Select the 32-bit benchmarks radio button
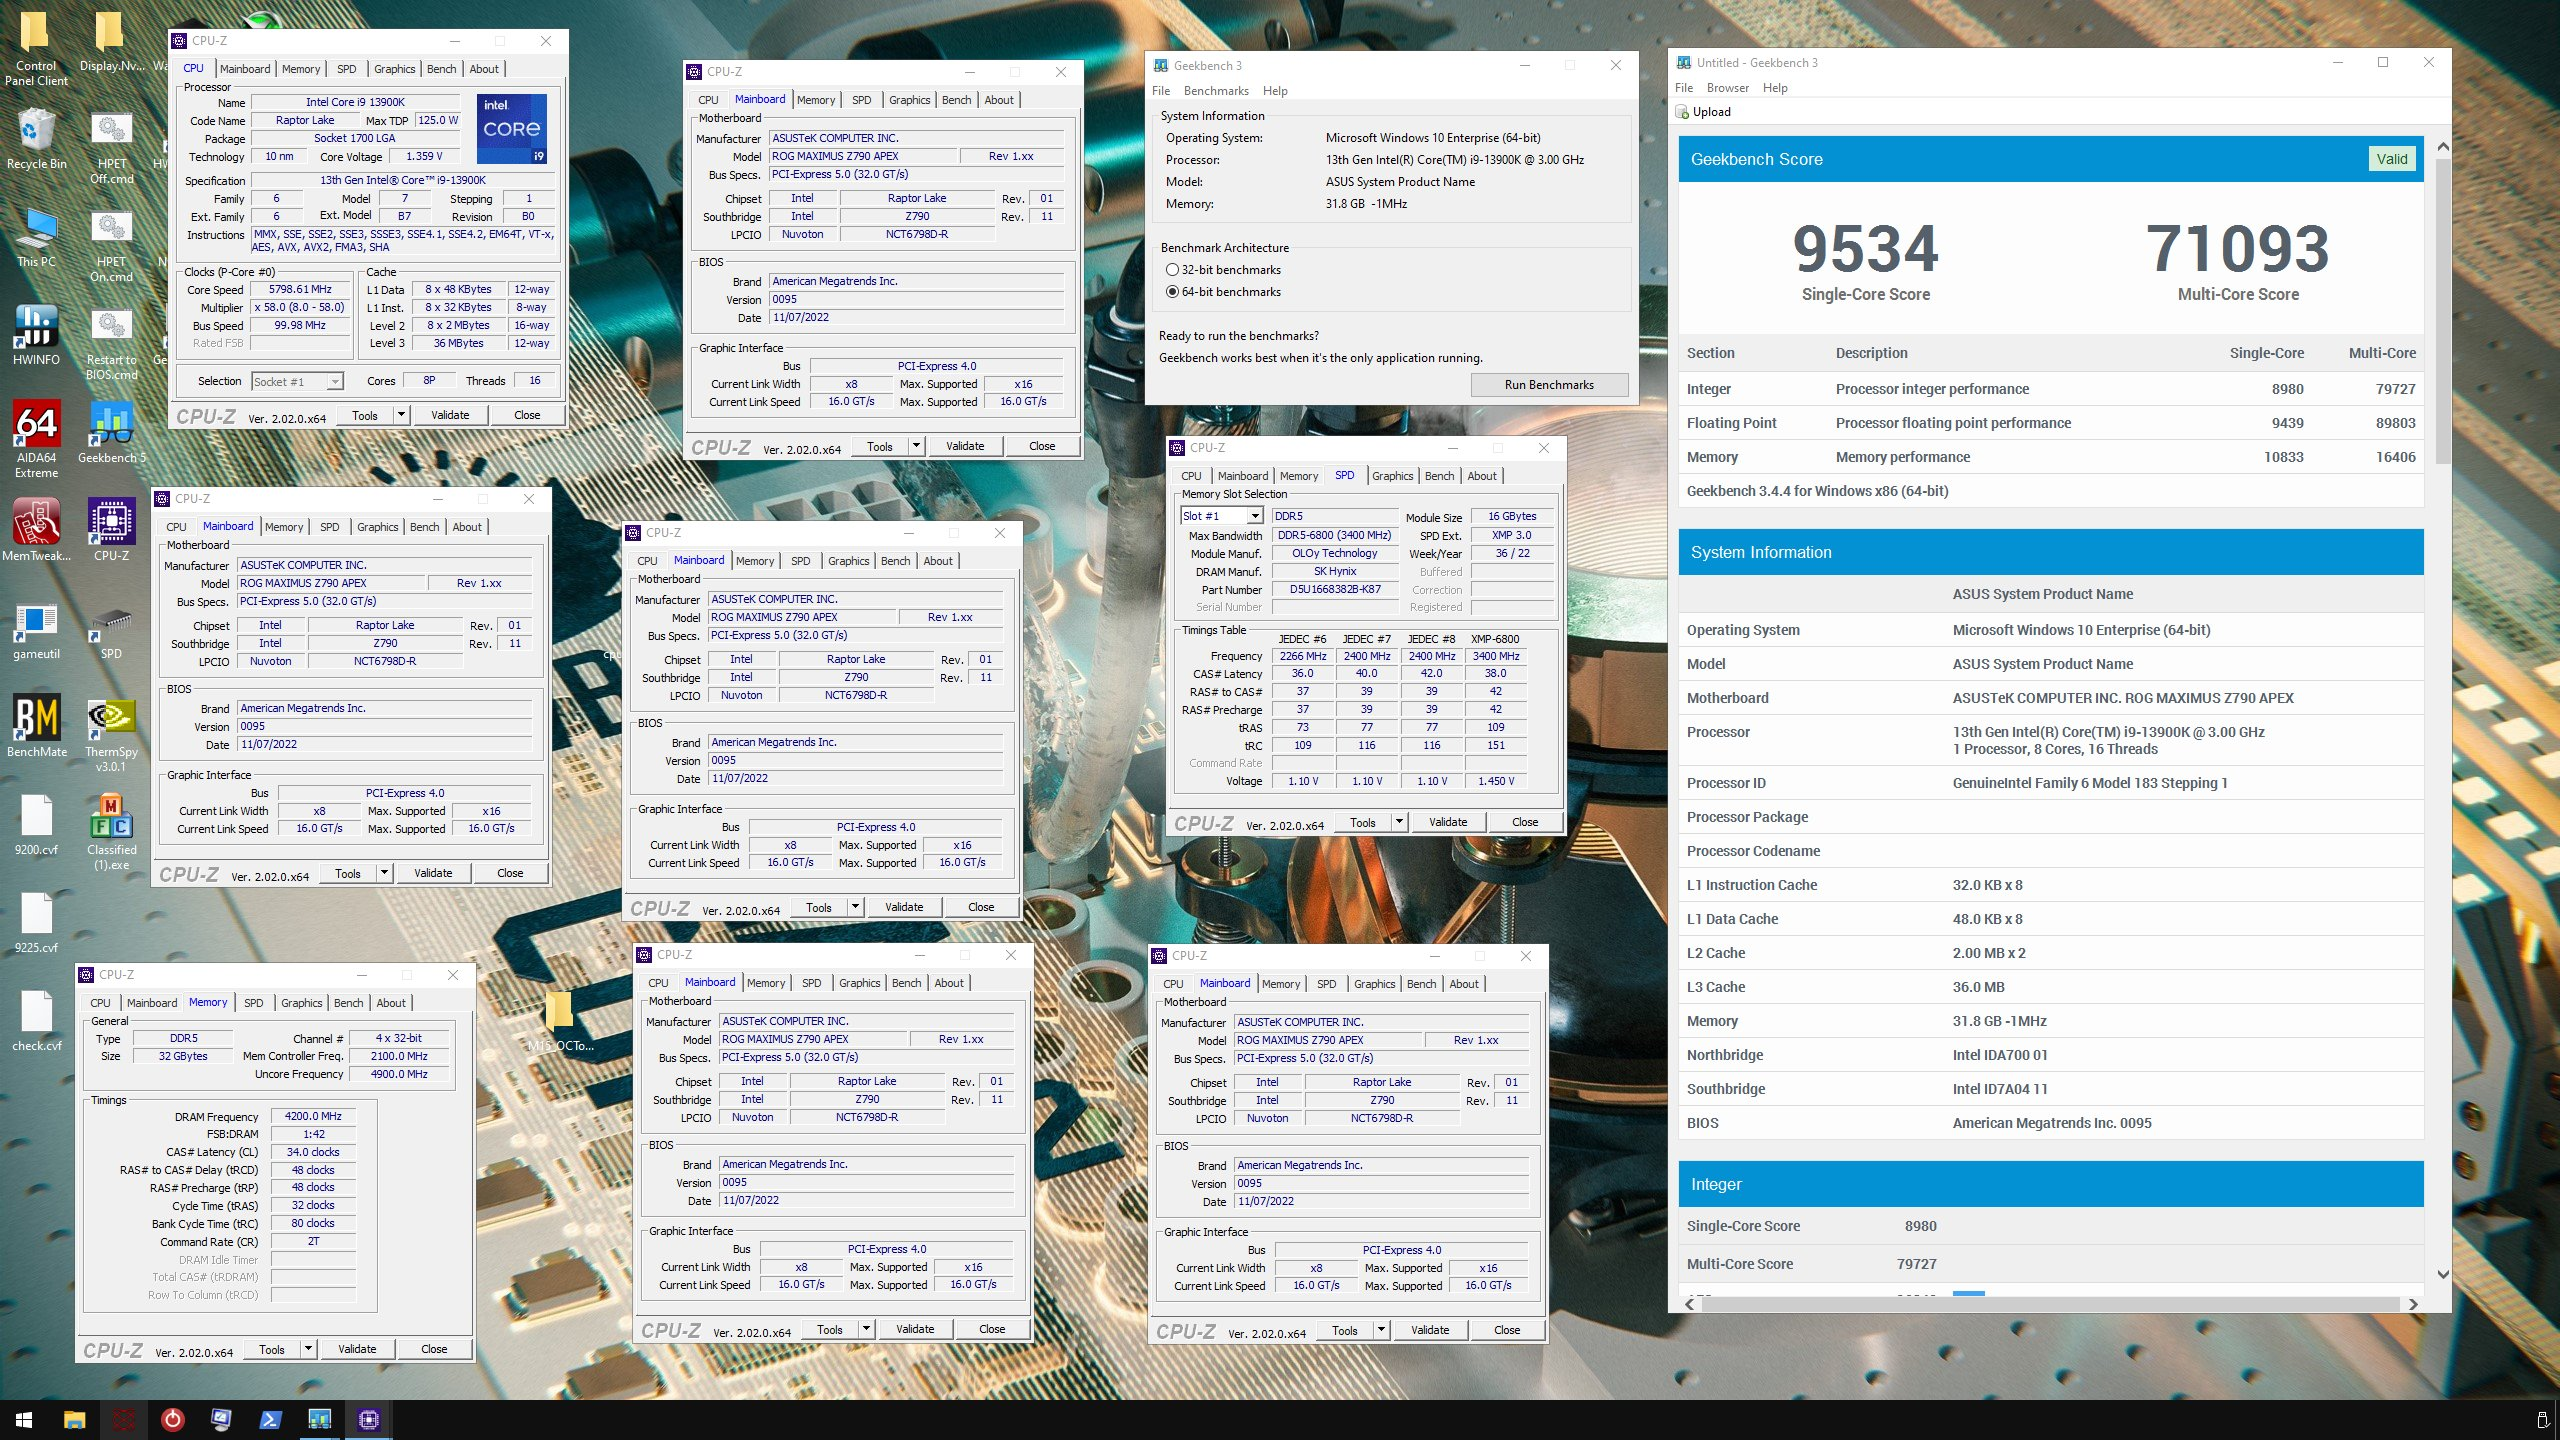2560x1440 pixels. click(1172, 270)
